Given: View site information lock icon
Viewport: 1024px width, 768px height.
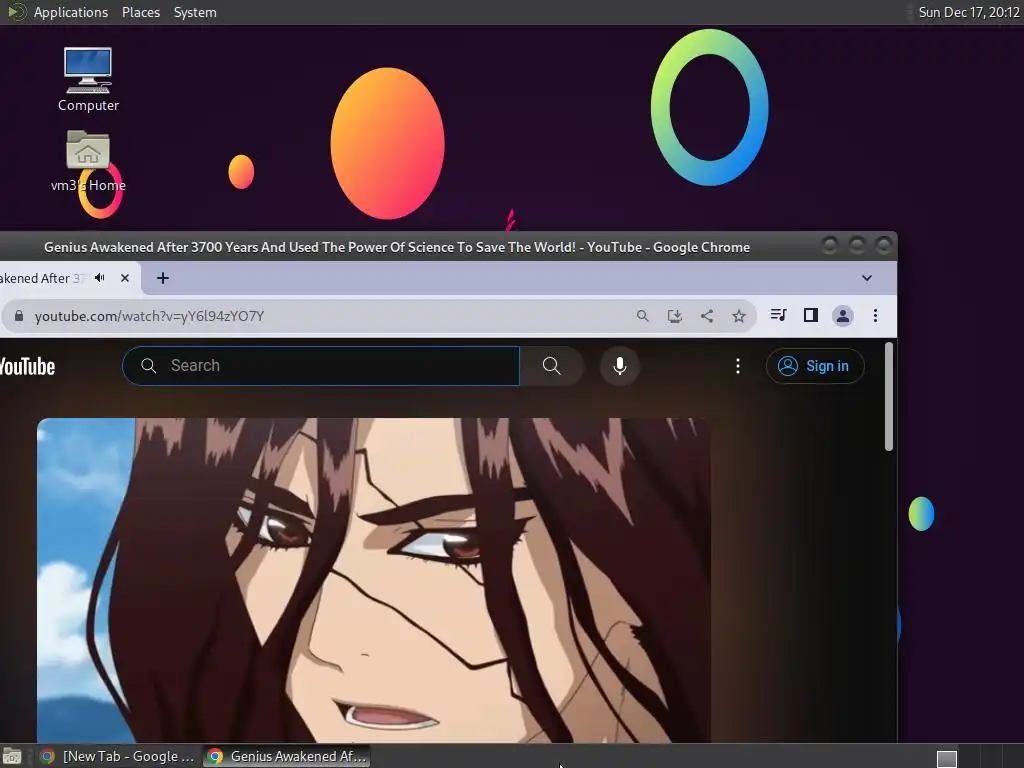Looking at the screenshot, I should [19, 316].
